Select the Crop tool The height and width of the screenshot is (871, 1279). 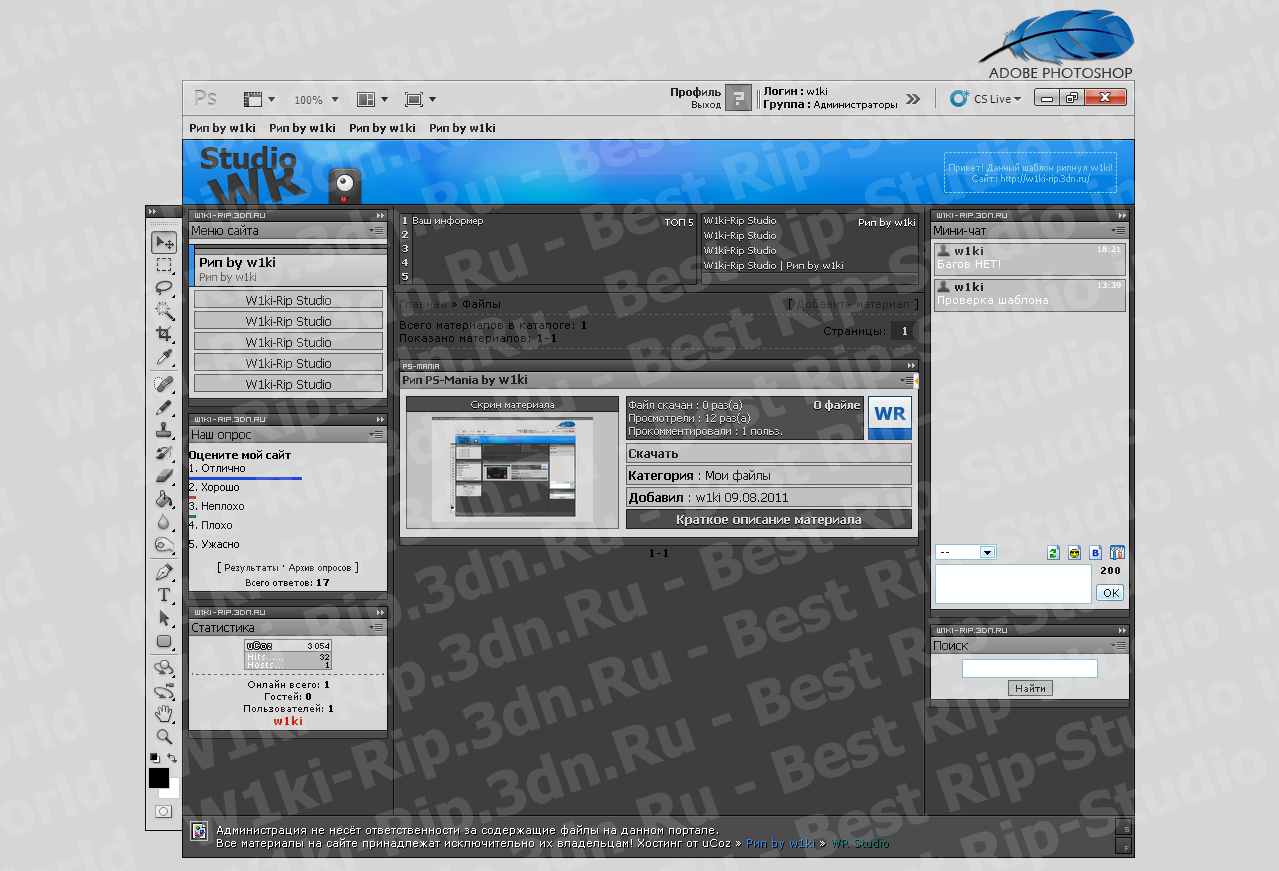click(x=164, y=334)
